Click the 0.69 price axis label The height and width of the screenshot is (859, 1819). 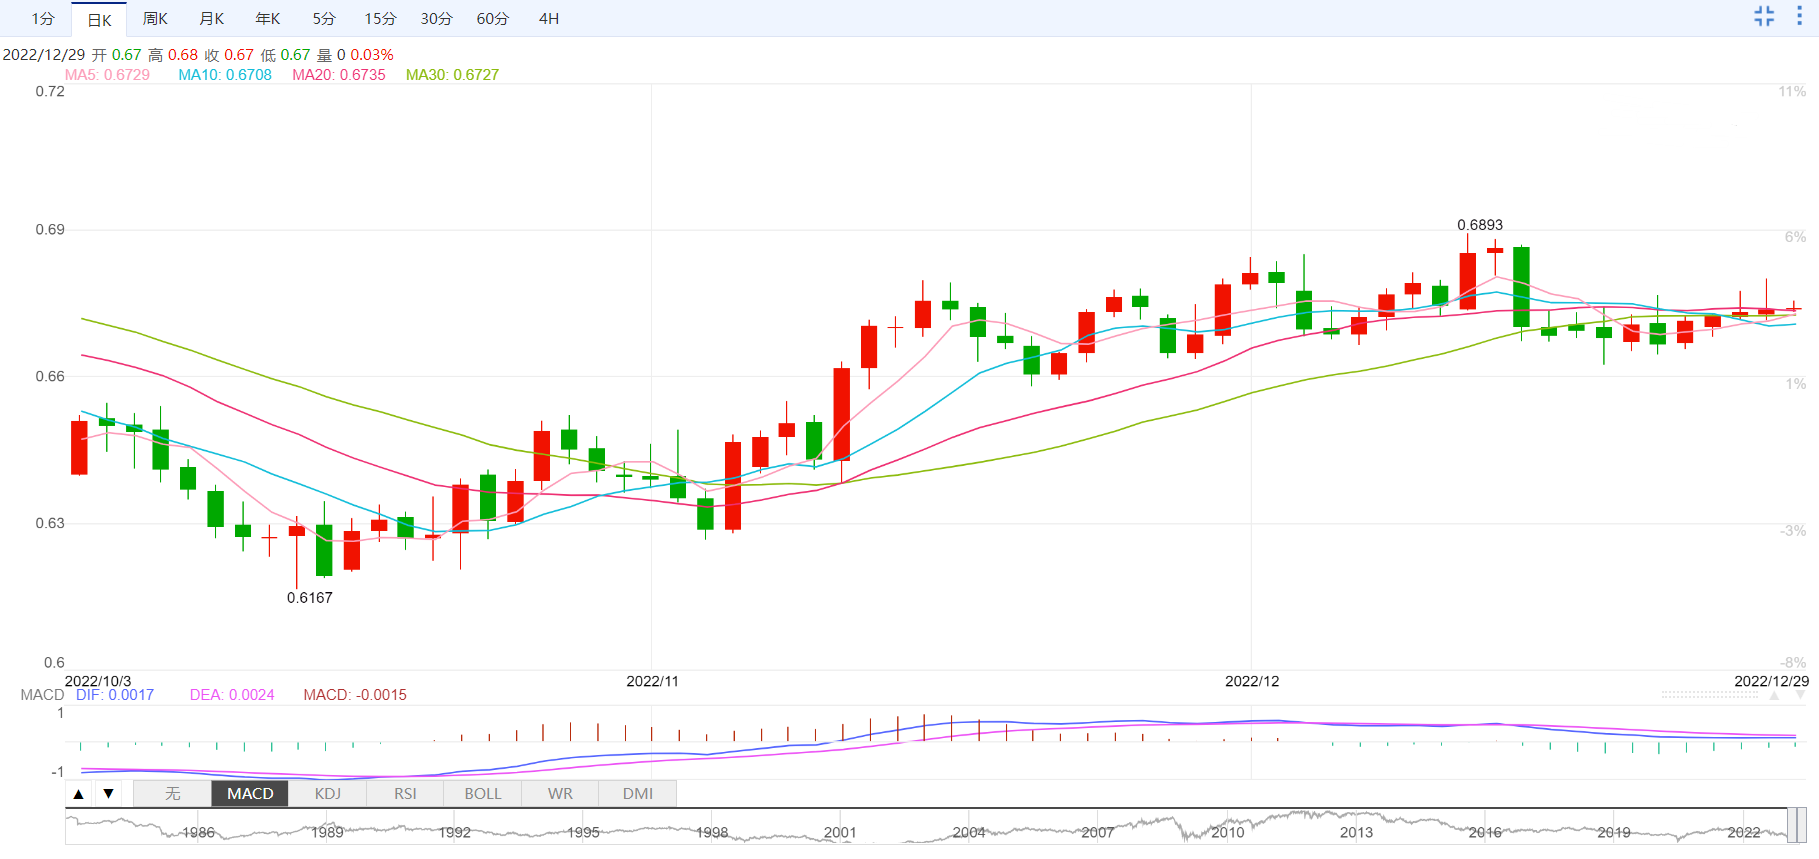(x=50, y=230)
